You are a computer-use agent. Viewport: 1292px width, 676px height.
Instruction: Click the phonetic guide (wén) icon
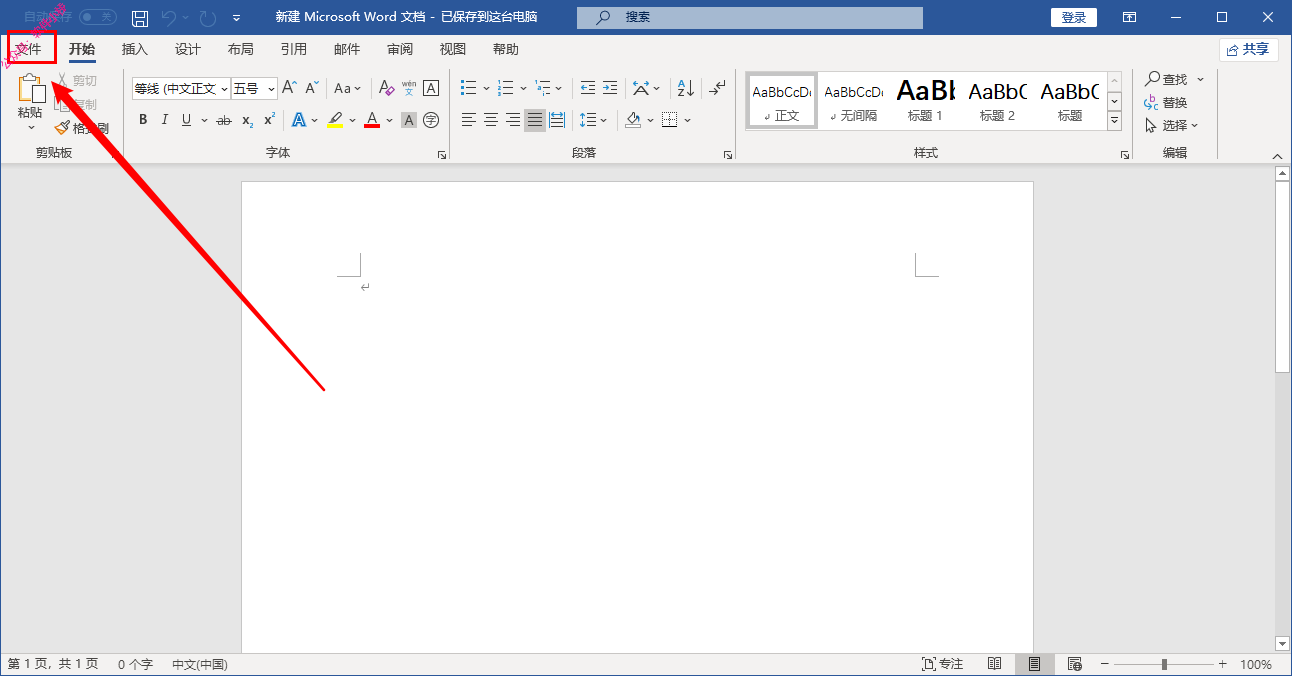[409, 88]
